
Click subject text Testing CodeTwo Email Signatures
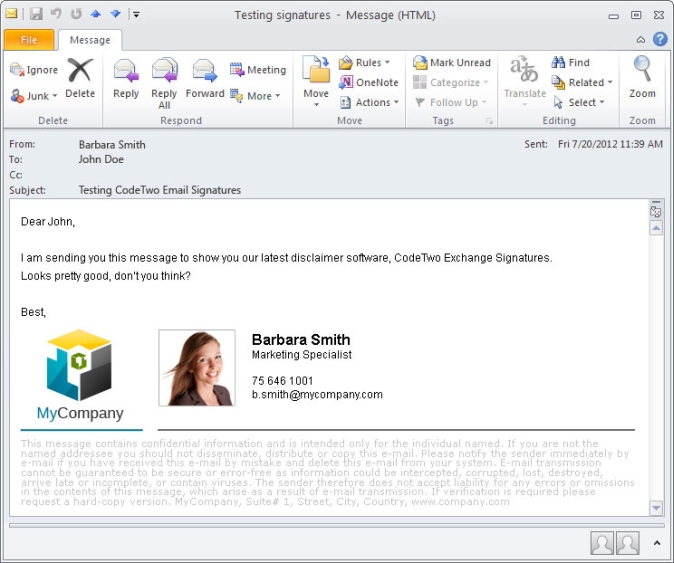(159, 190)
